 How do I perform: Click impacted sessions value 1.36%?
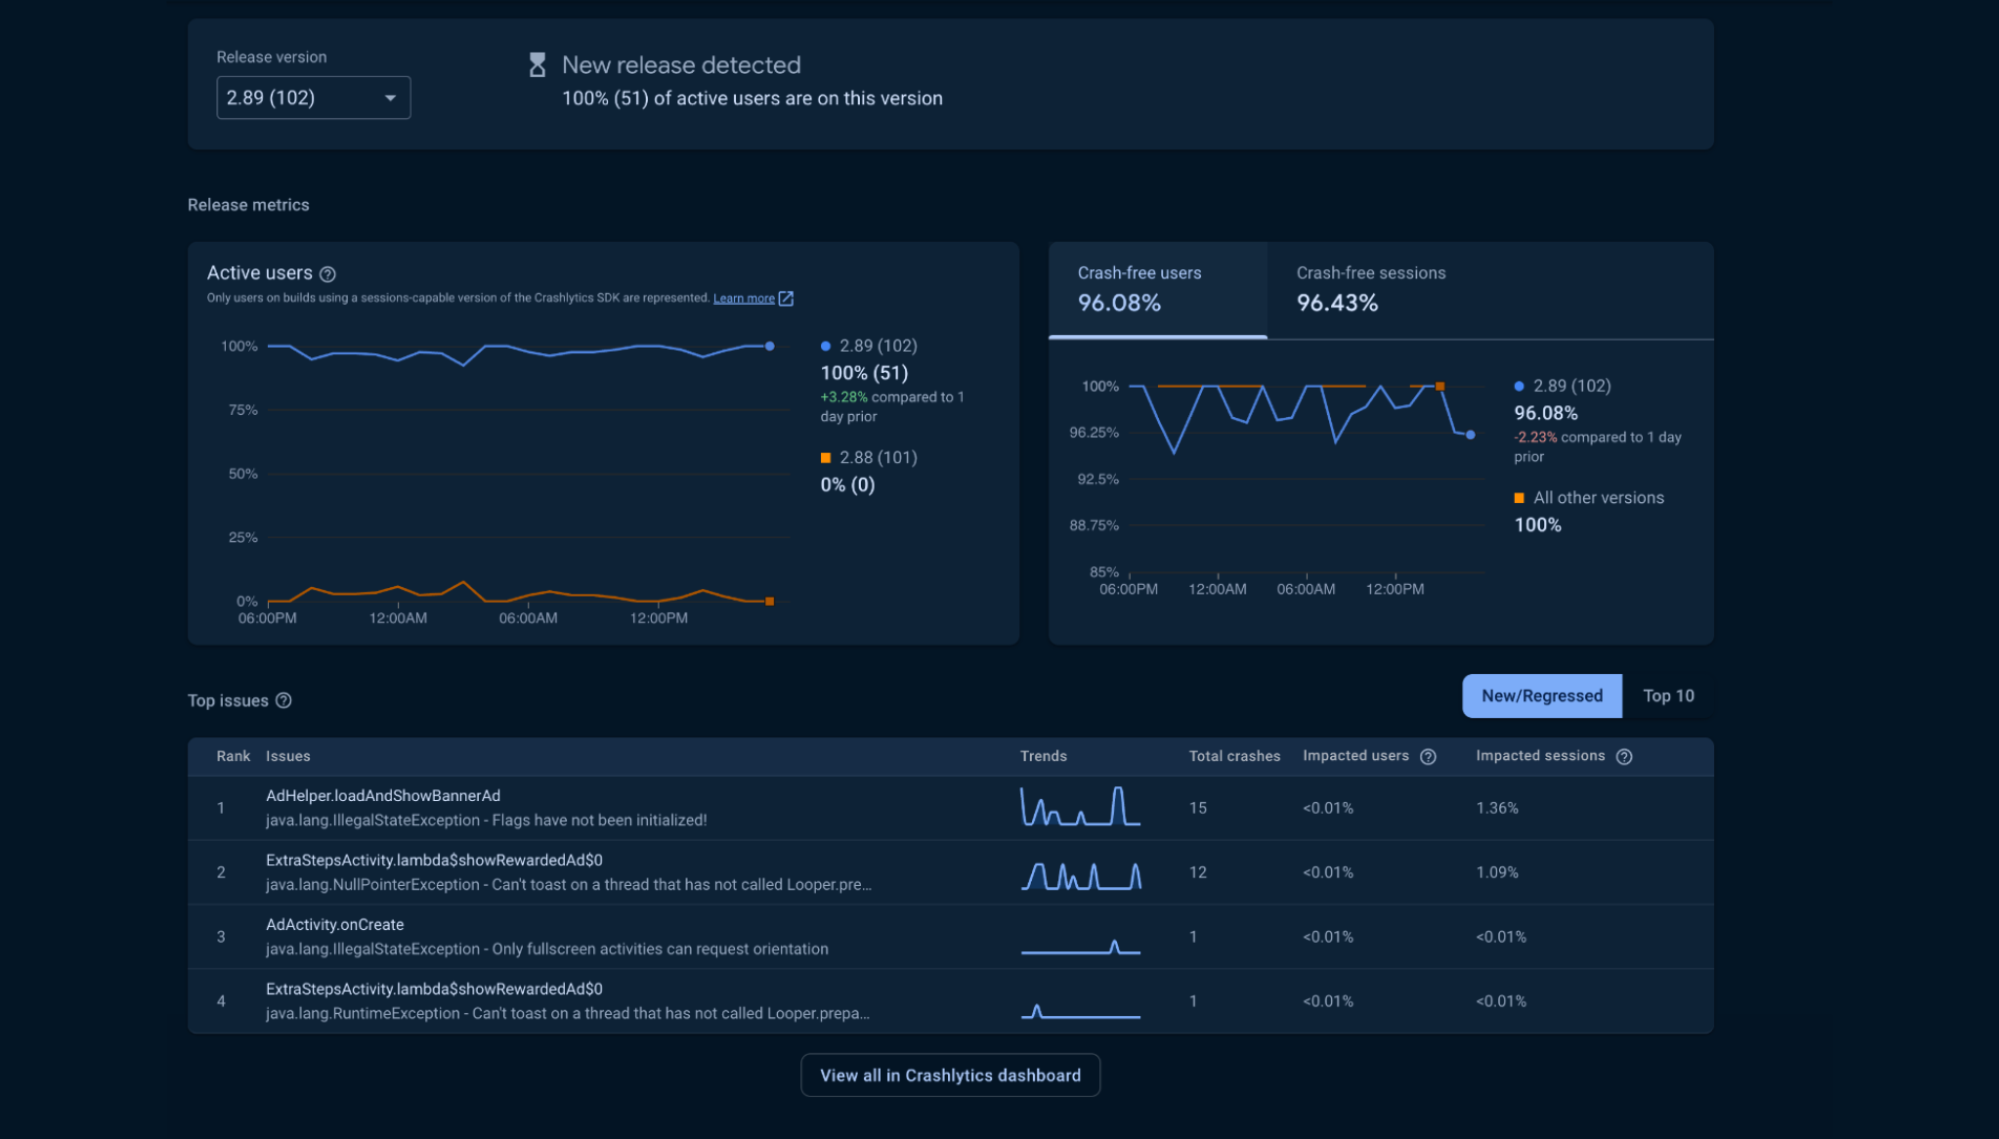pyautogui.click(x=1497, y=808)
